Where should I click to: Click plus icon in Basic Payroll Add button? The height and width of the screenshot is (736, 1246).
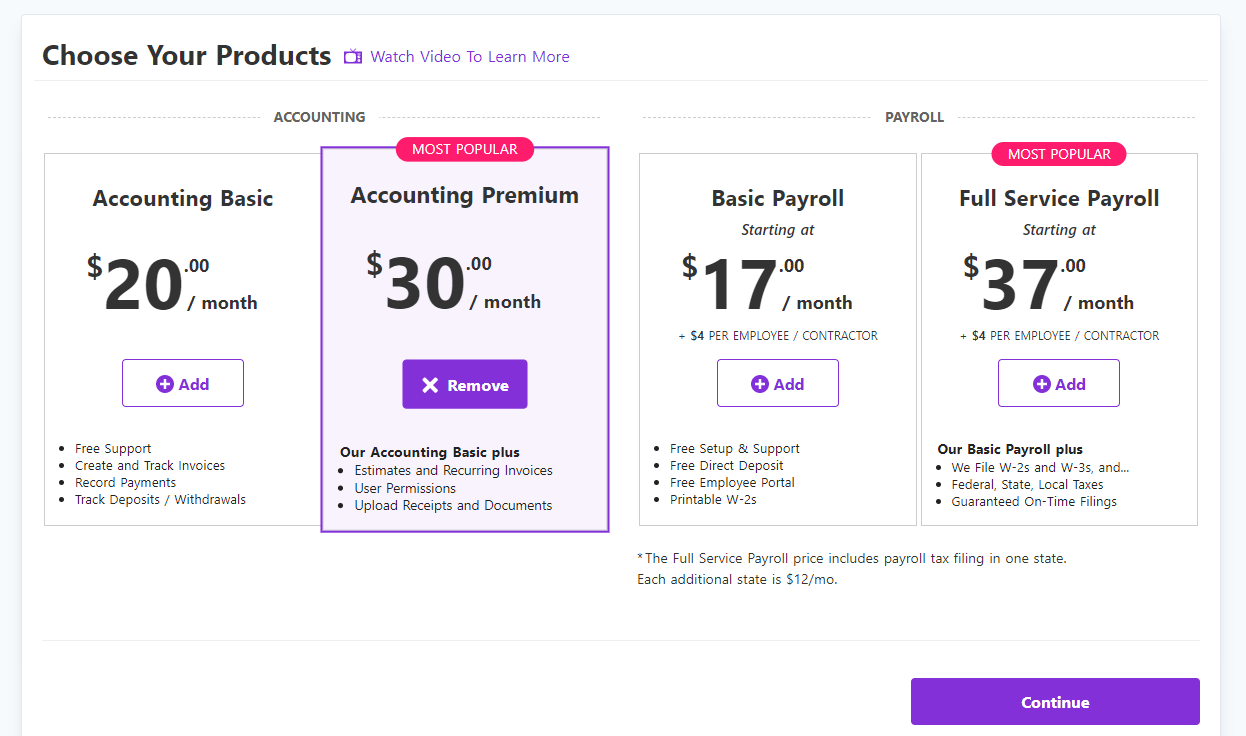(760, 384)
